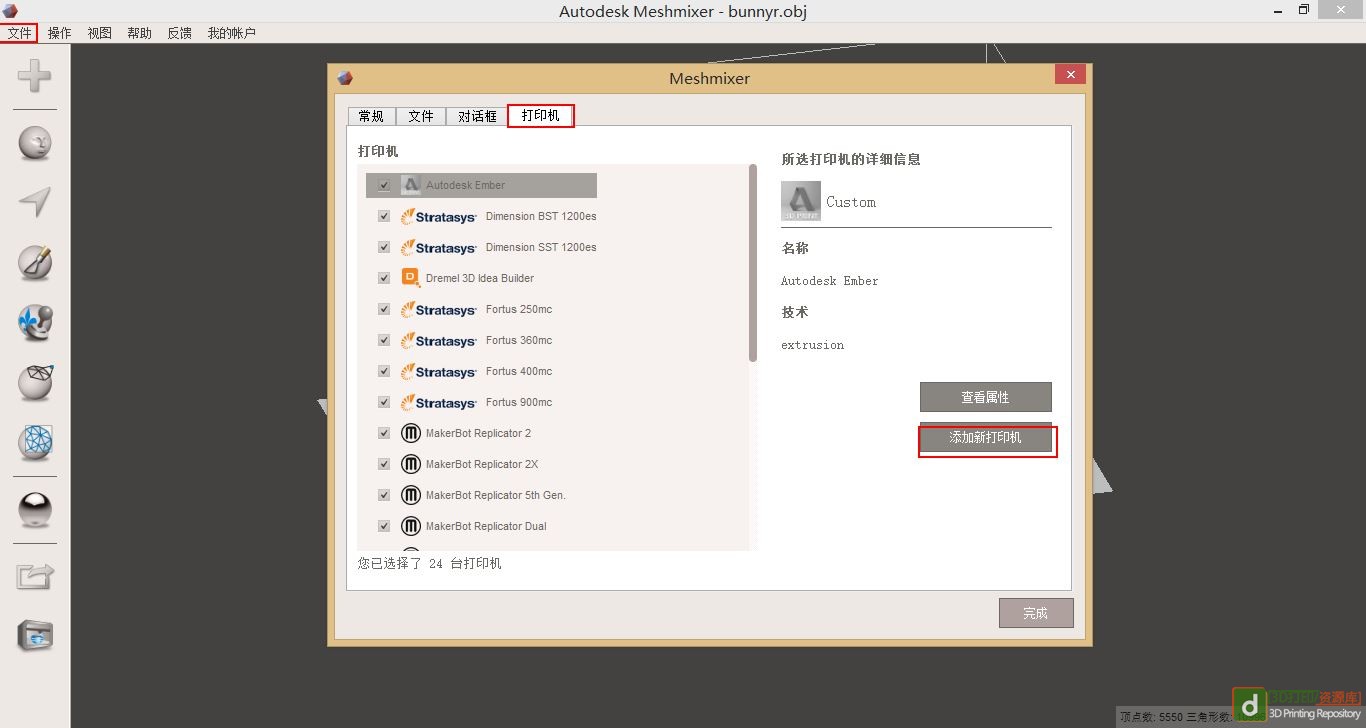Open the Sculpt brush tool

[35, 262]
